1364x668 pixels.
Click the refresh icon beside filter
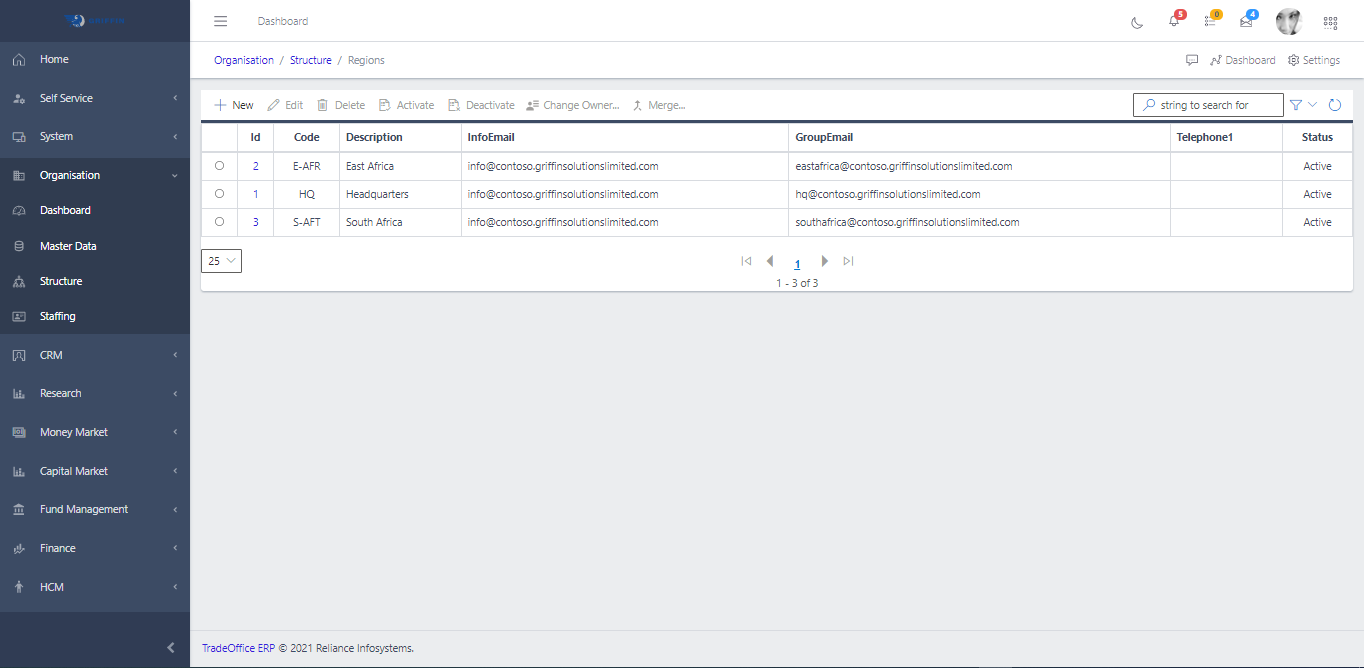pyautogui.click(x=1334, y=105)
